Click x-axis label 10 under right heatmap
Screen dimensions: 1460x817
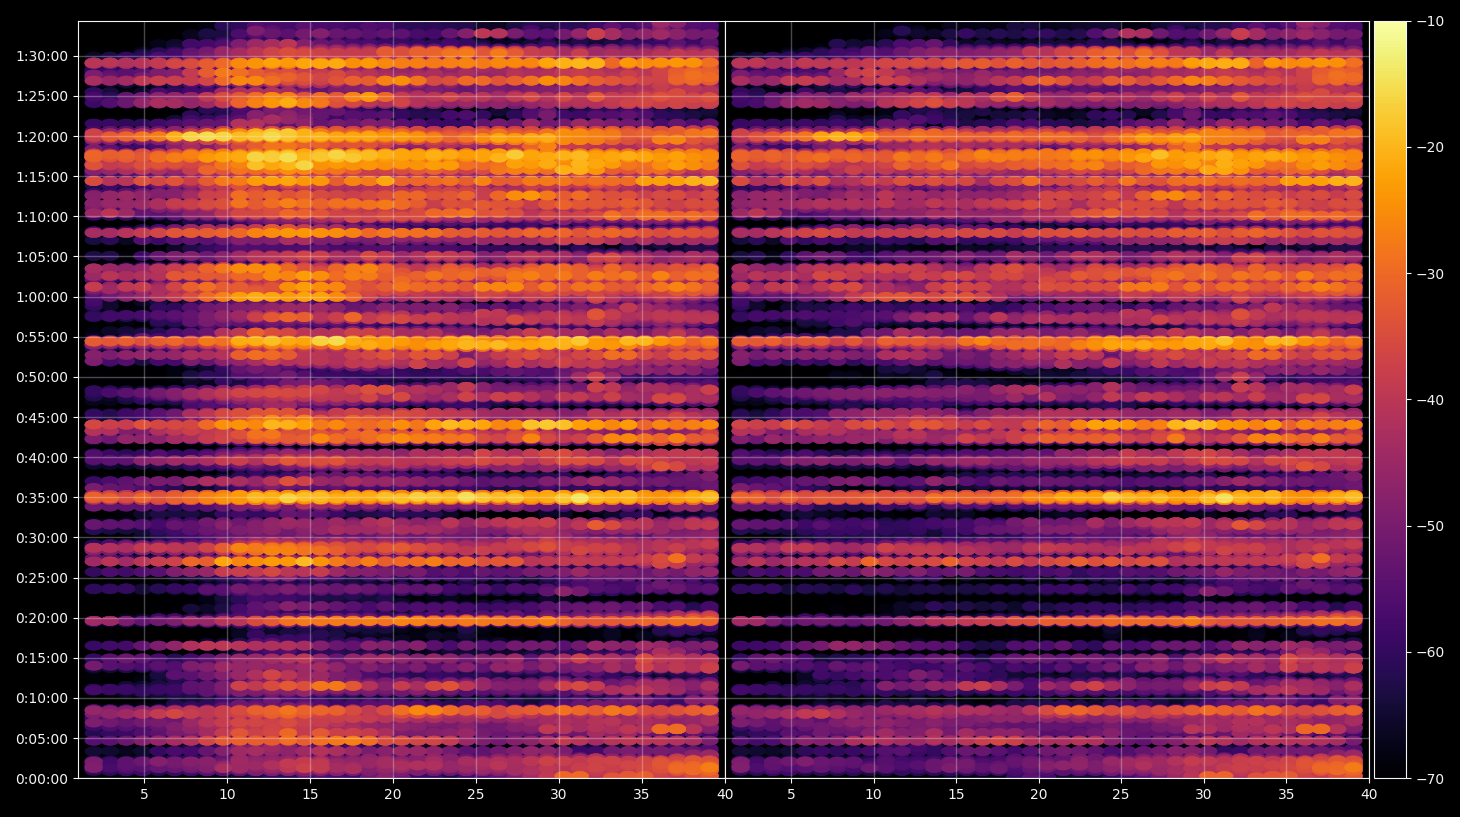[873, 795]
